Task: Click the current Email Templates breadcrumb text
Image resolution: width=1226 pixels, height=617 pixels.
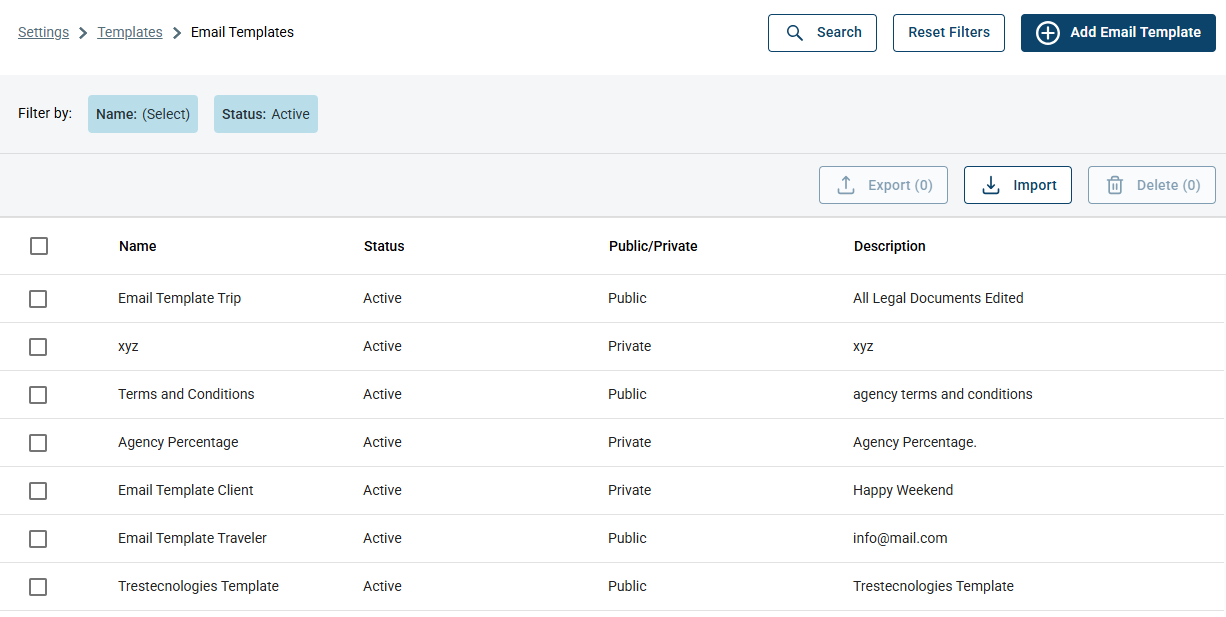Action: pyautogui.click(x=242, y=32)
